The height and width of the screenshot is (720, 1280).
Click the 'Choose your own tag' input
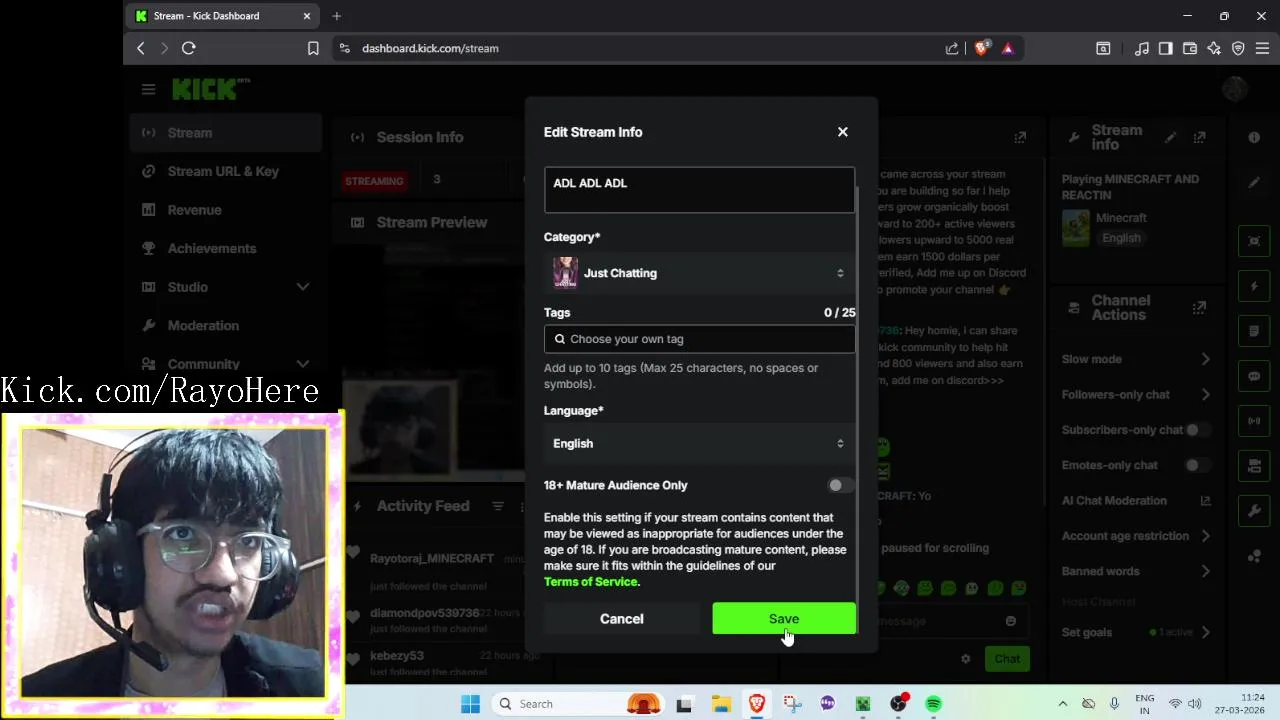(699, 339)
